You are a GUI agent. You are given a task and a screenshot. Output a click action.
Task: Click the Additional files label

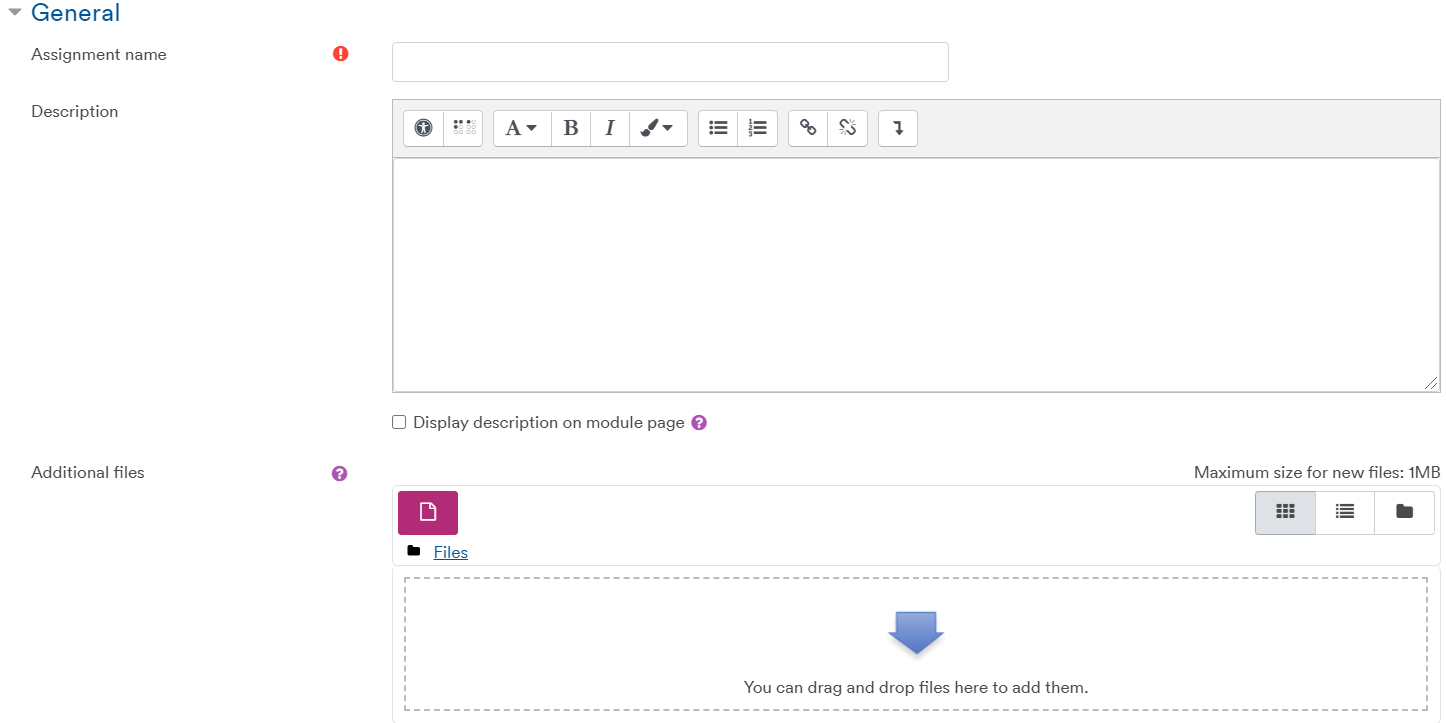pos(88,472)
